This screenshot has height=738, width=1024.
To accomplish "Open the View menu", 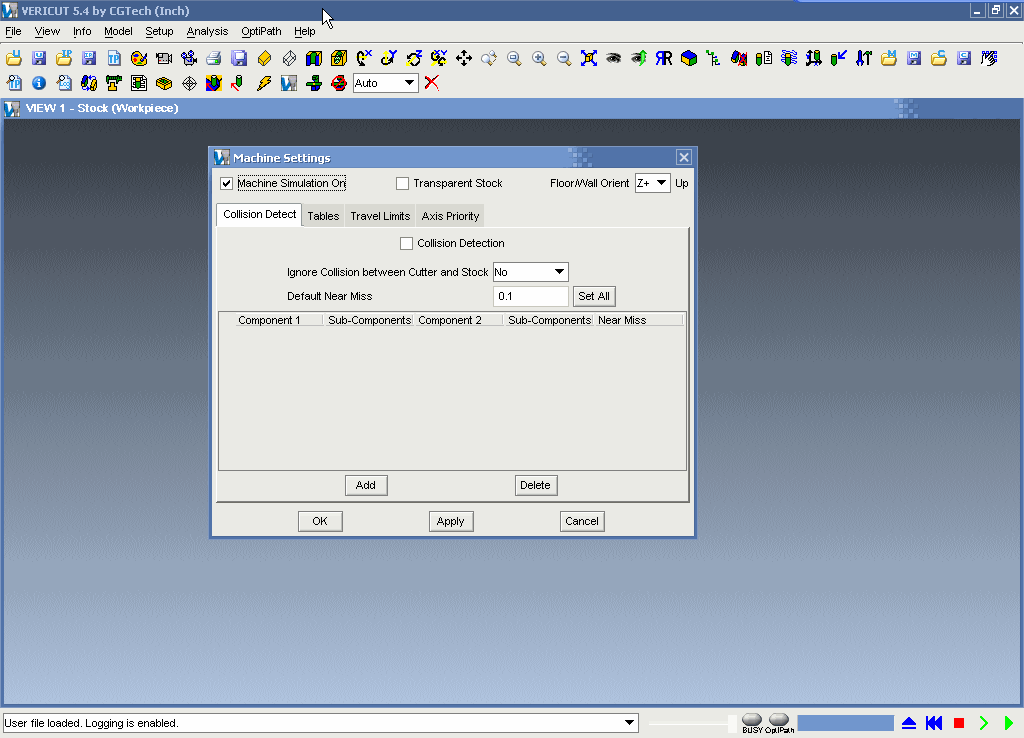I will click(x=47, y=31).
